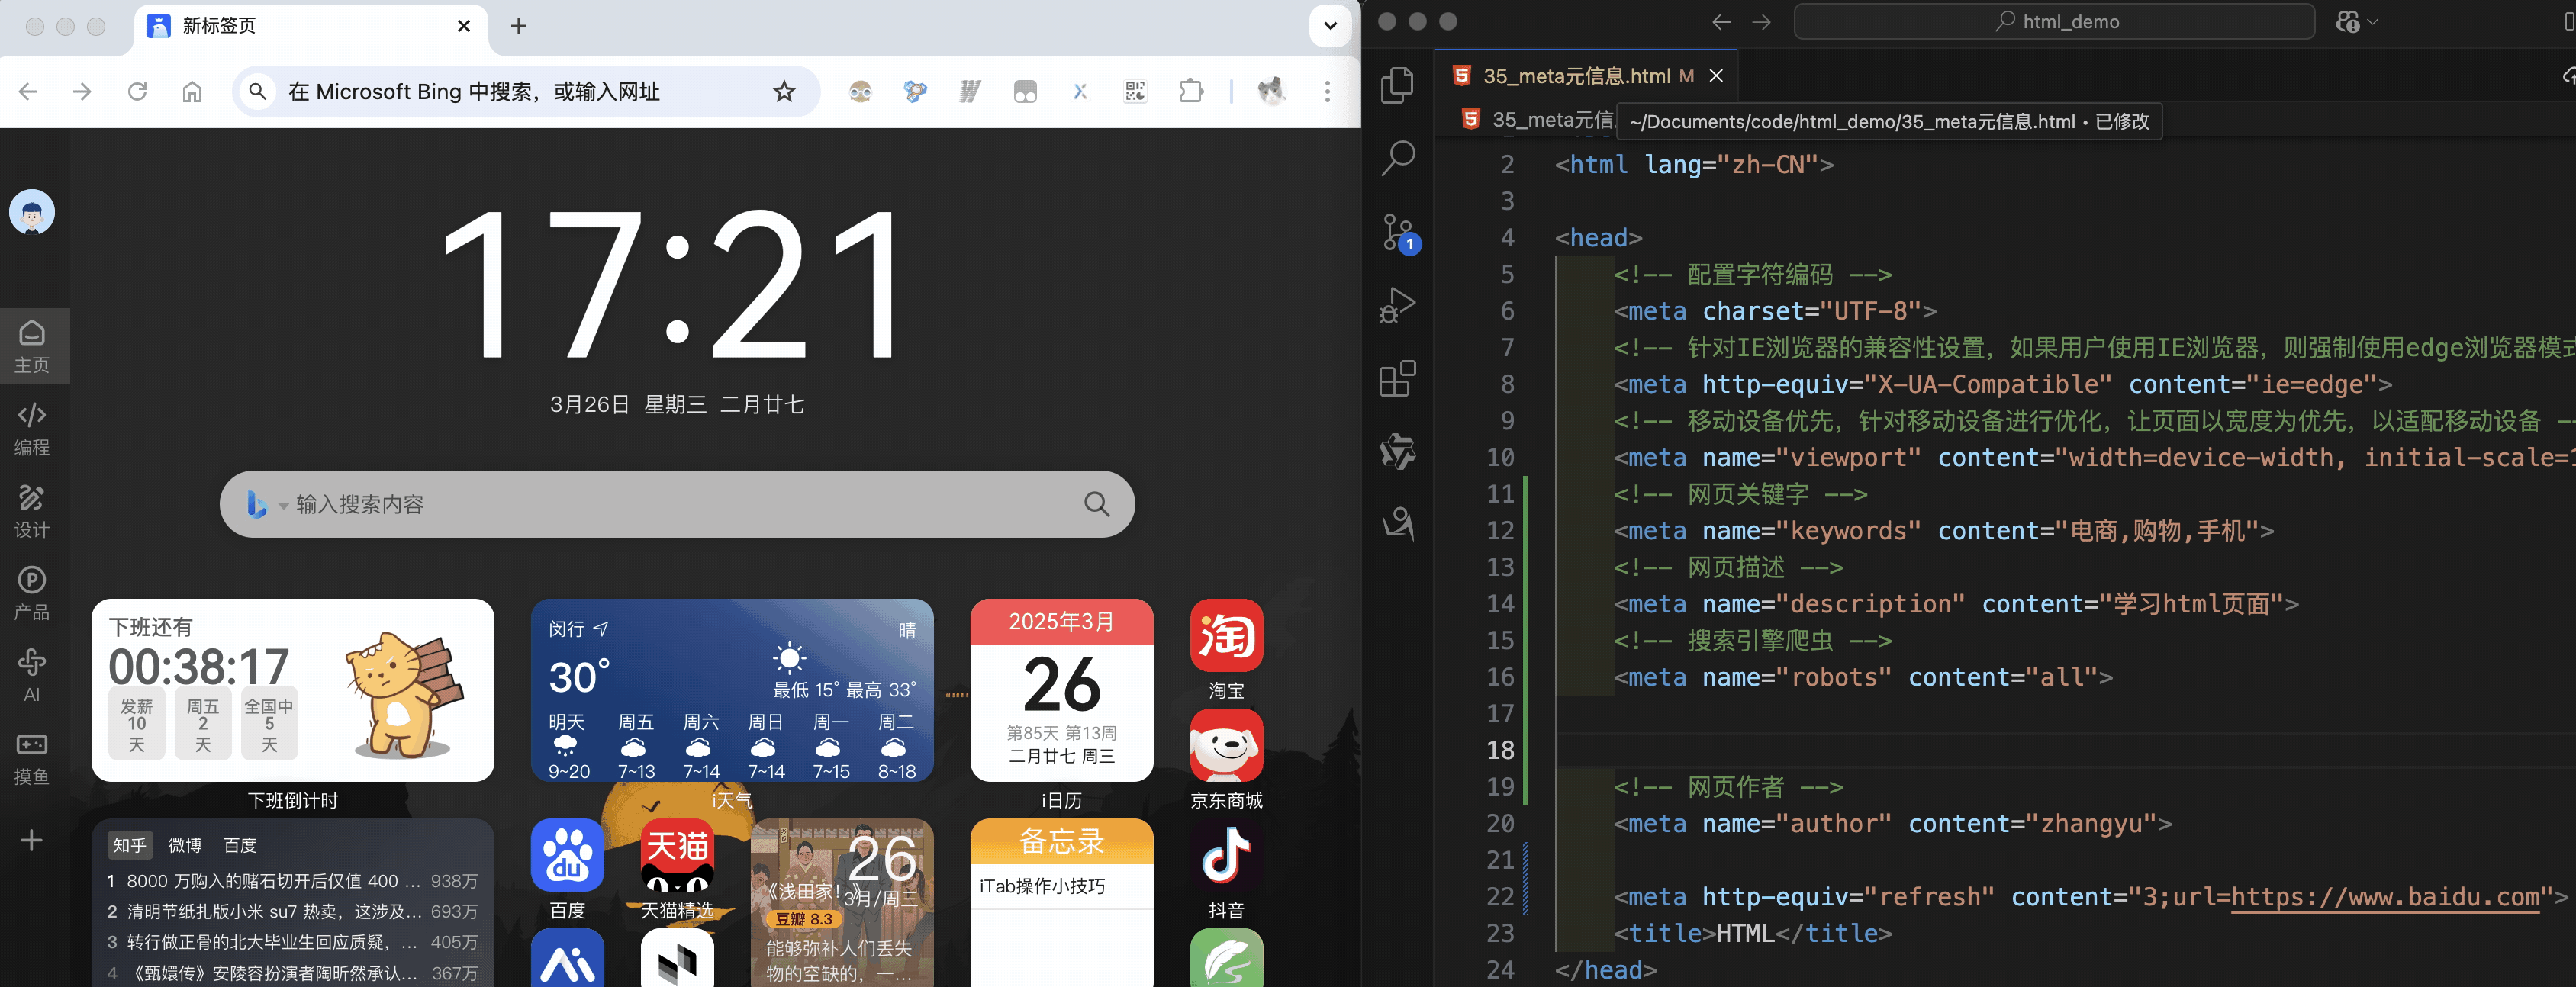
Task: Switch hot list to 微博 tab
Action: [x=185, y=845]
